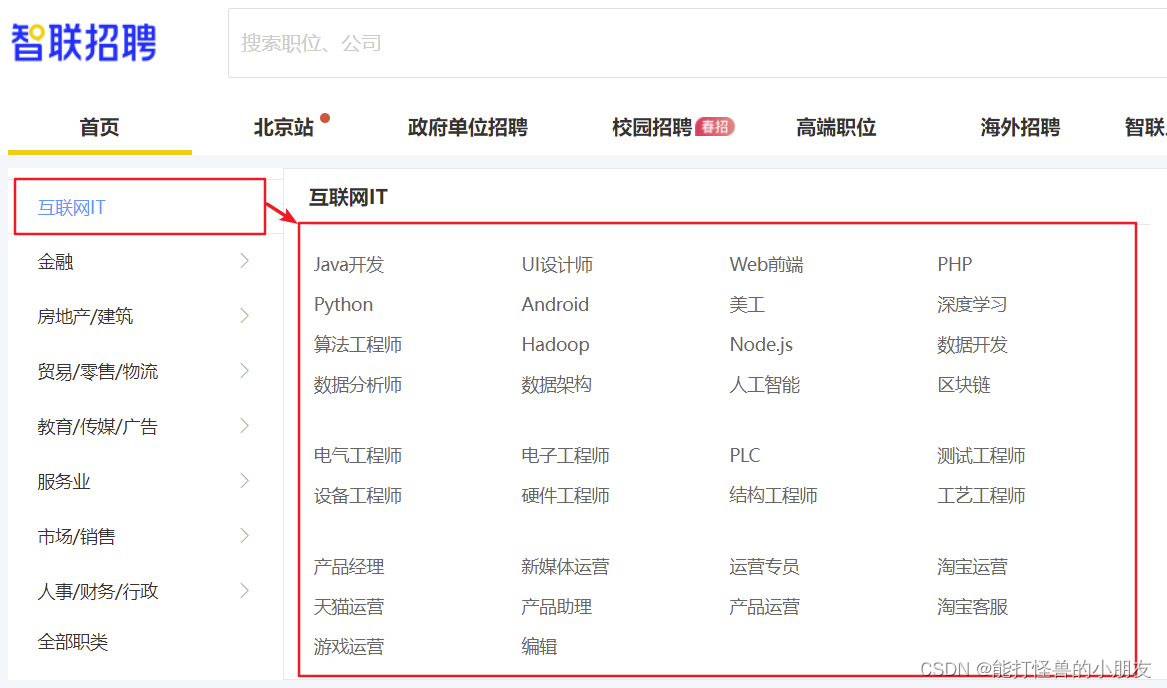Select the 互联网IT category in sidebar
The height and width of the screenshot is (688, 1167).
pyautogui.click(x=71, y=208)
